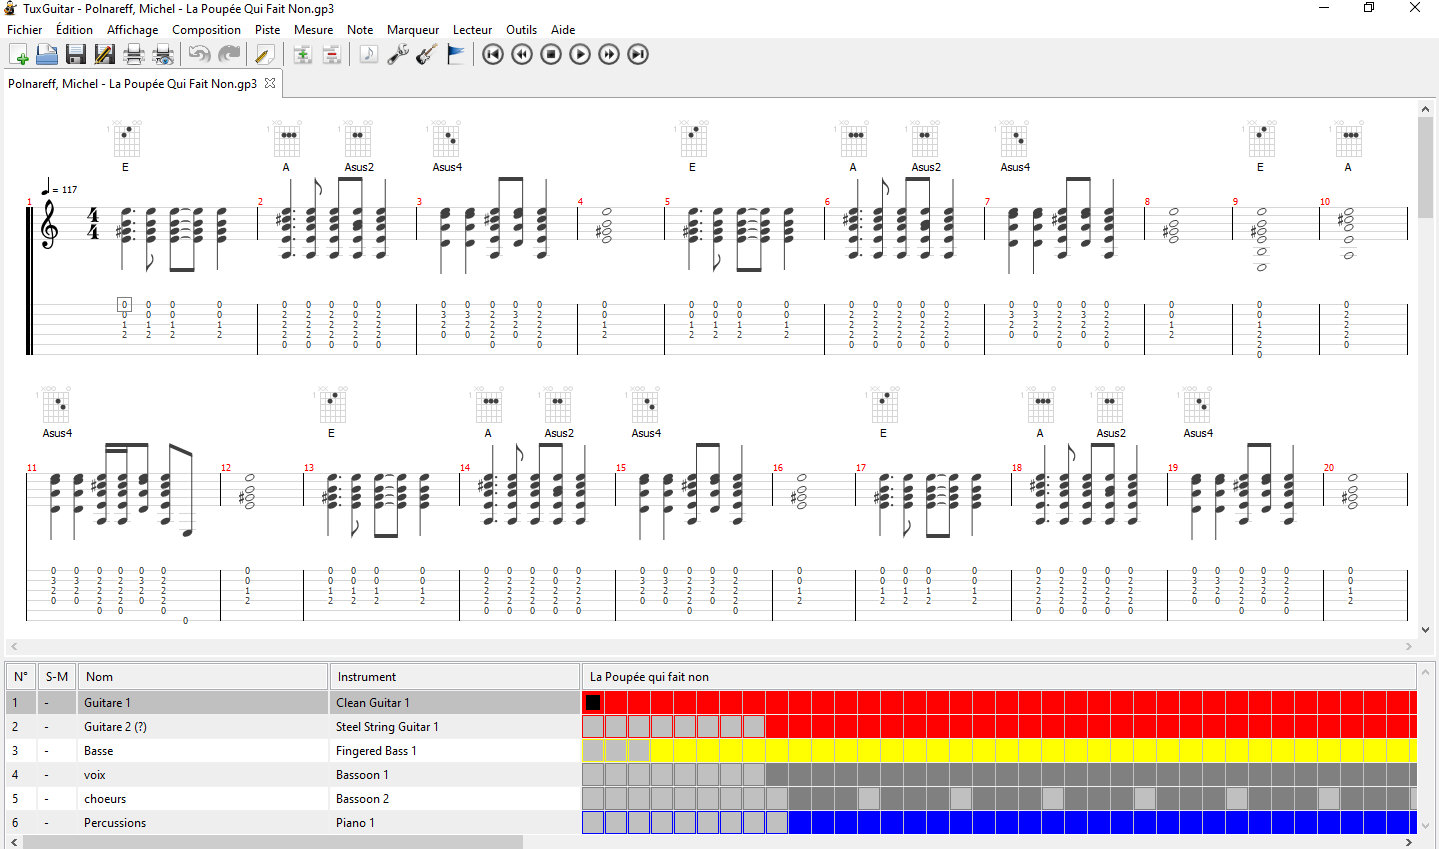
Task: Open the Affichage menu
Action: (133, 30)
